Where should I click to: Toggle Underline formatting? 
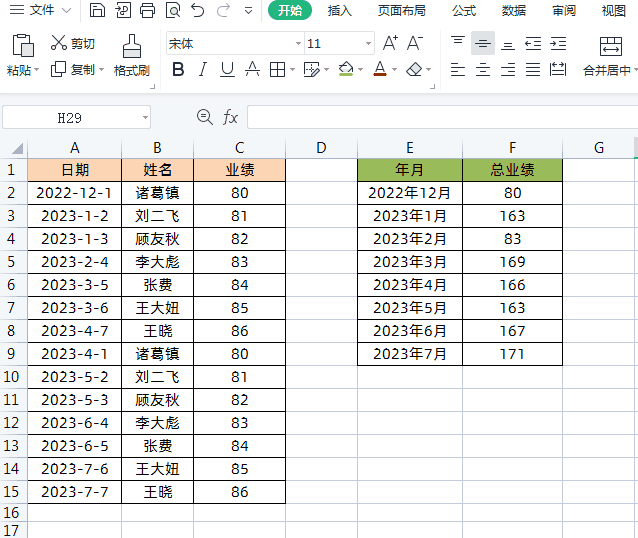coord(227,70)
